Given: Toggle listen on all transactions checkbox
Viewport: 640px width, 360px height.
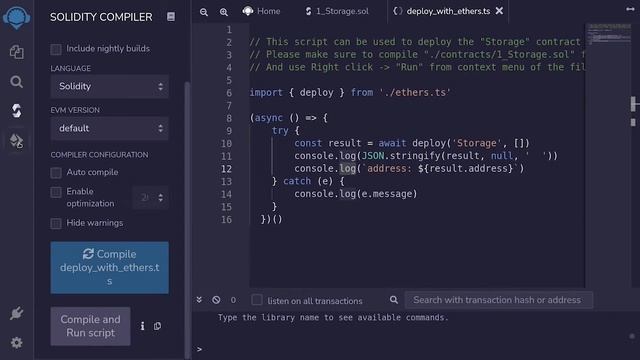Looking at the screenshot, I should click(x=257, y=300).
